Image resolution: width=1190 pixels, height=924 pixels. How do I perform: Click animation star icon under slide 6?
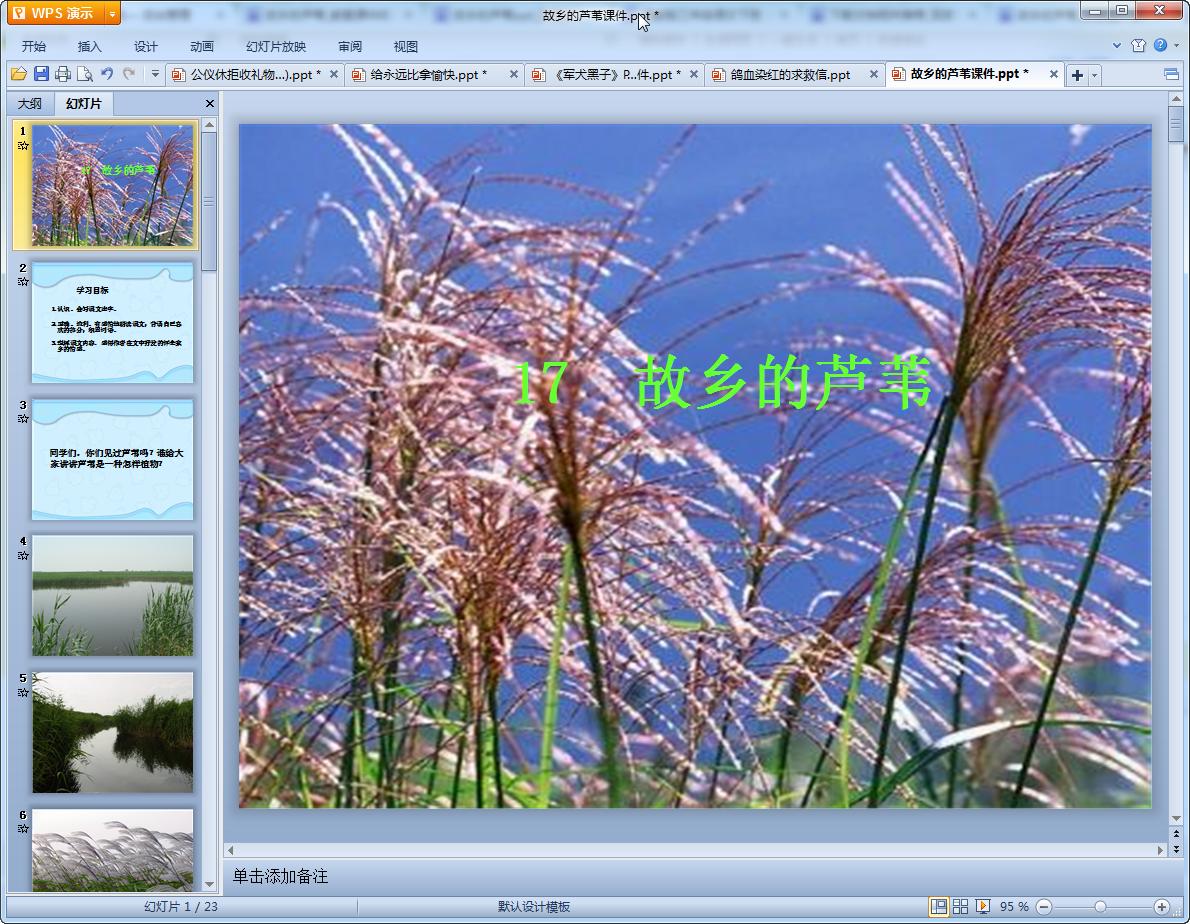(x=23, y=829)
